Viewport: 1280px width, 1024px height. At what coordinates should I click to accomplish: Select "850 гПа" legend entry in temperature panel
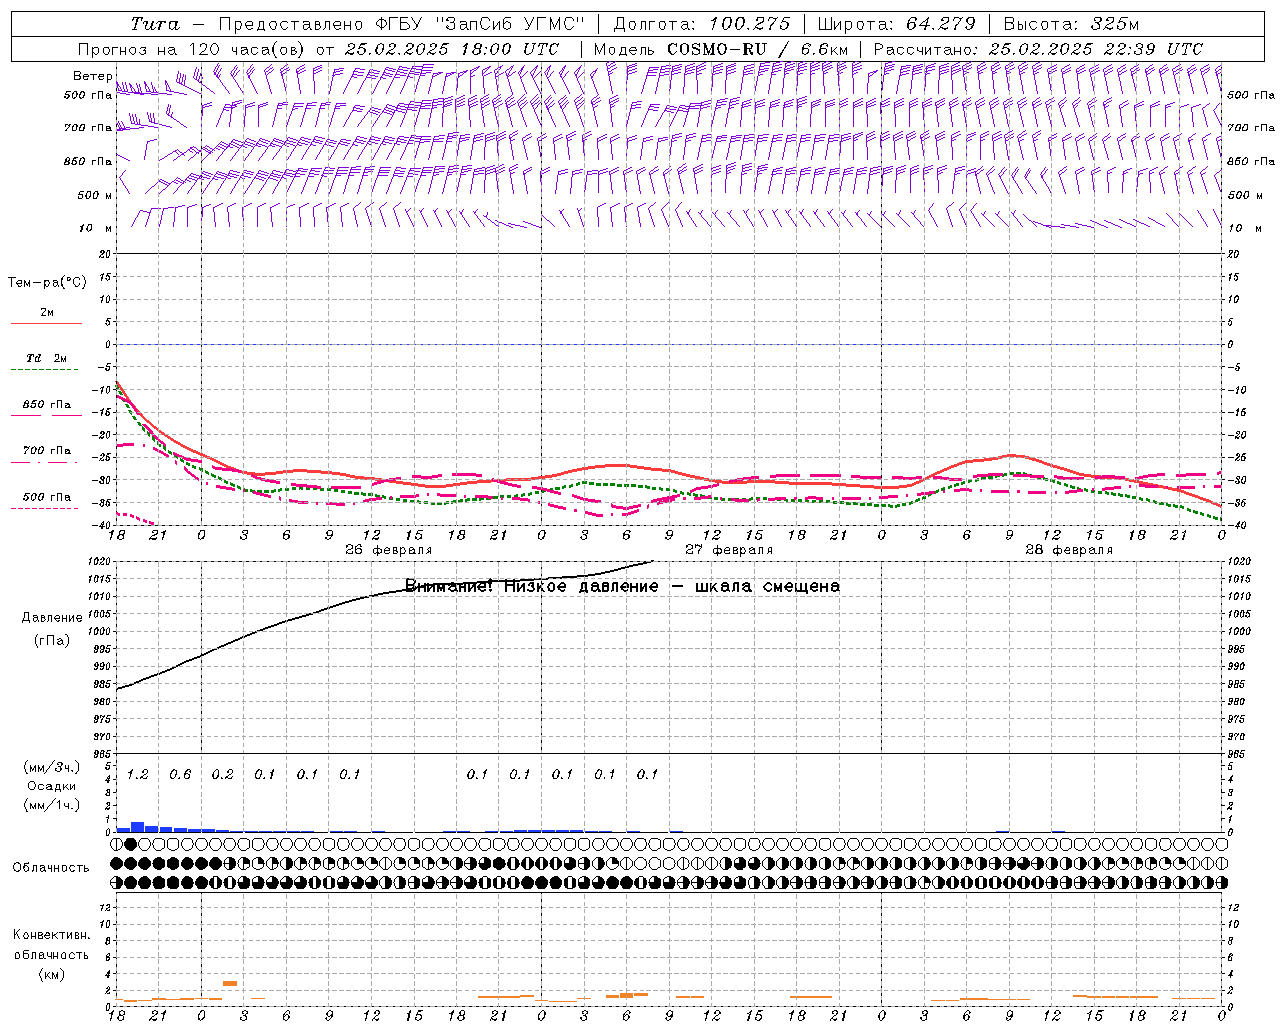47,405
